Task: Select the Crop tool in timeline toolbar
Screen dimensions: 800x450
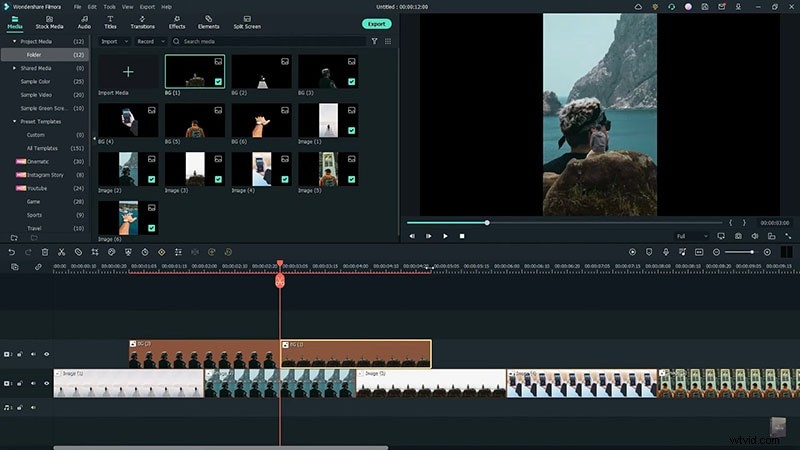Action: click(95, 252)
